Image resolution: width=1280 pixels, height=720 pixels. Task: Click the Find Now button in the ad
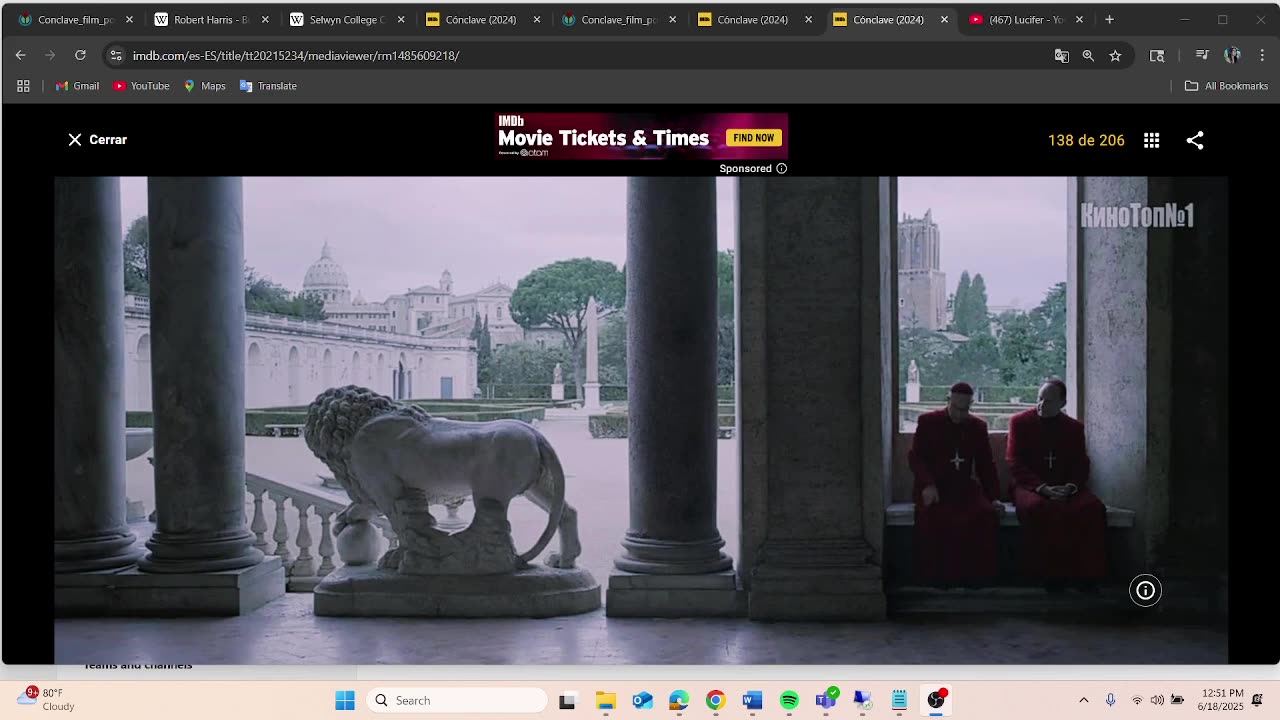point(753,138)
